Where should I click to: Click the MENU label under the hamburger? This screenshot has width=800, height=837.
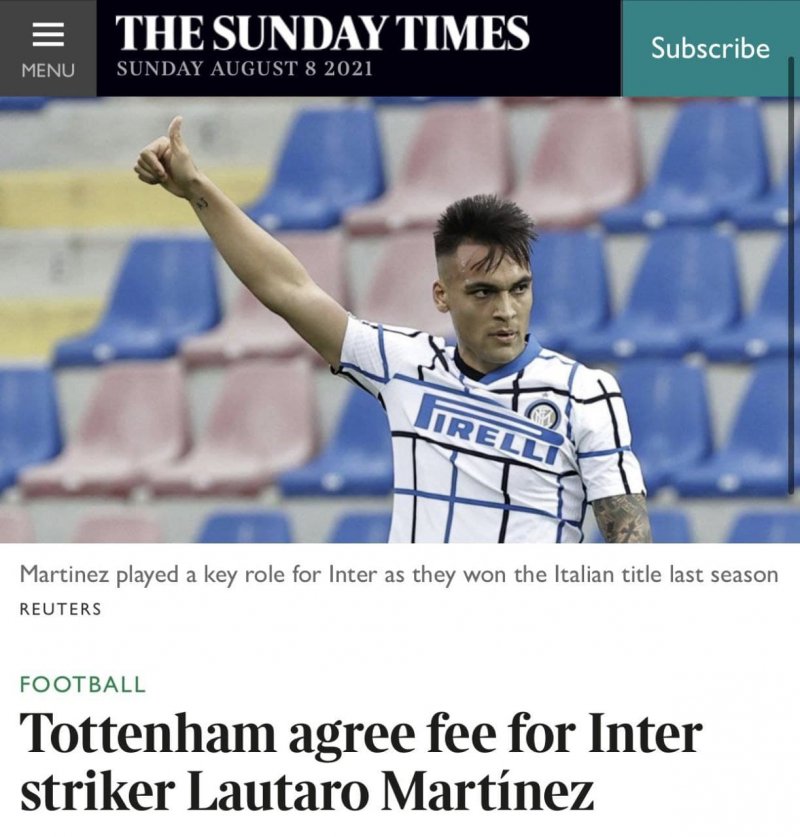click(48, 70)
